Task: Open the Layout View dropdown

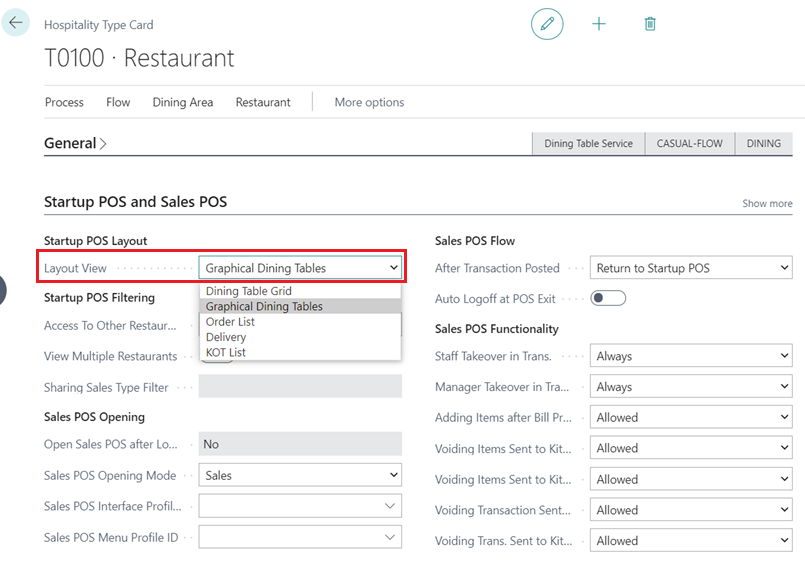Action: 300,268
